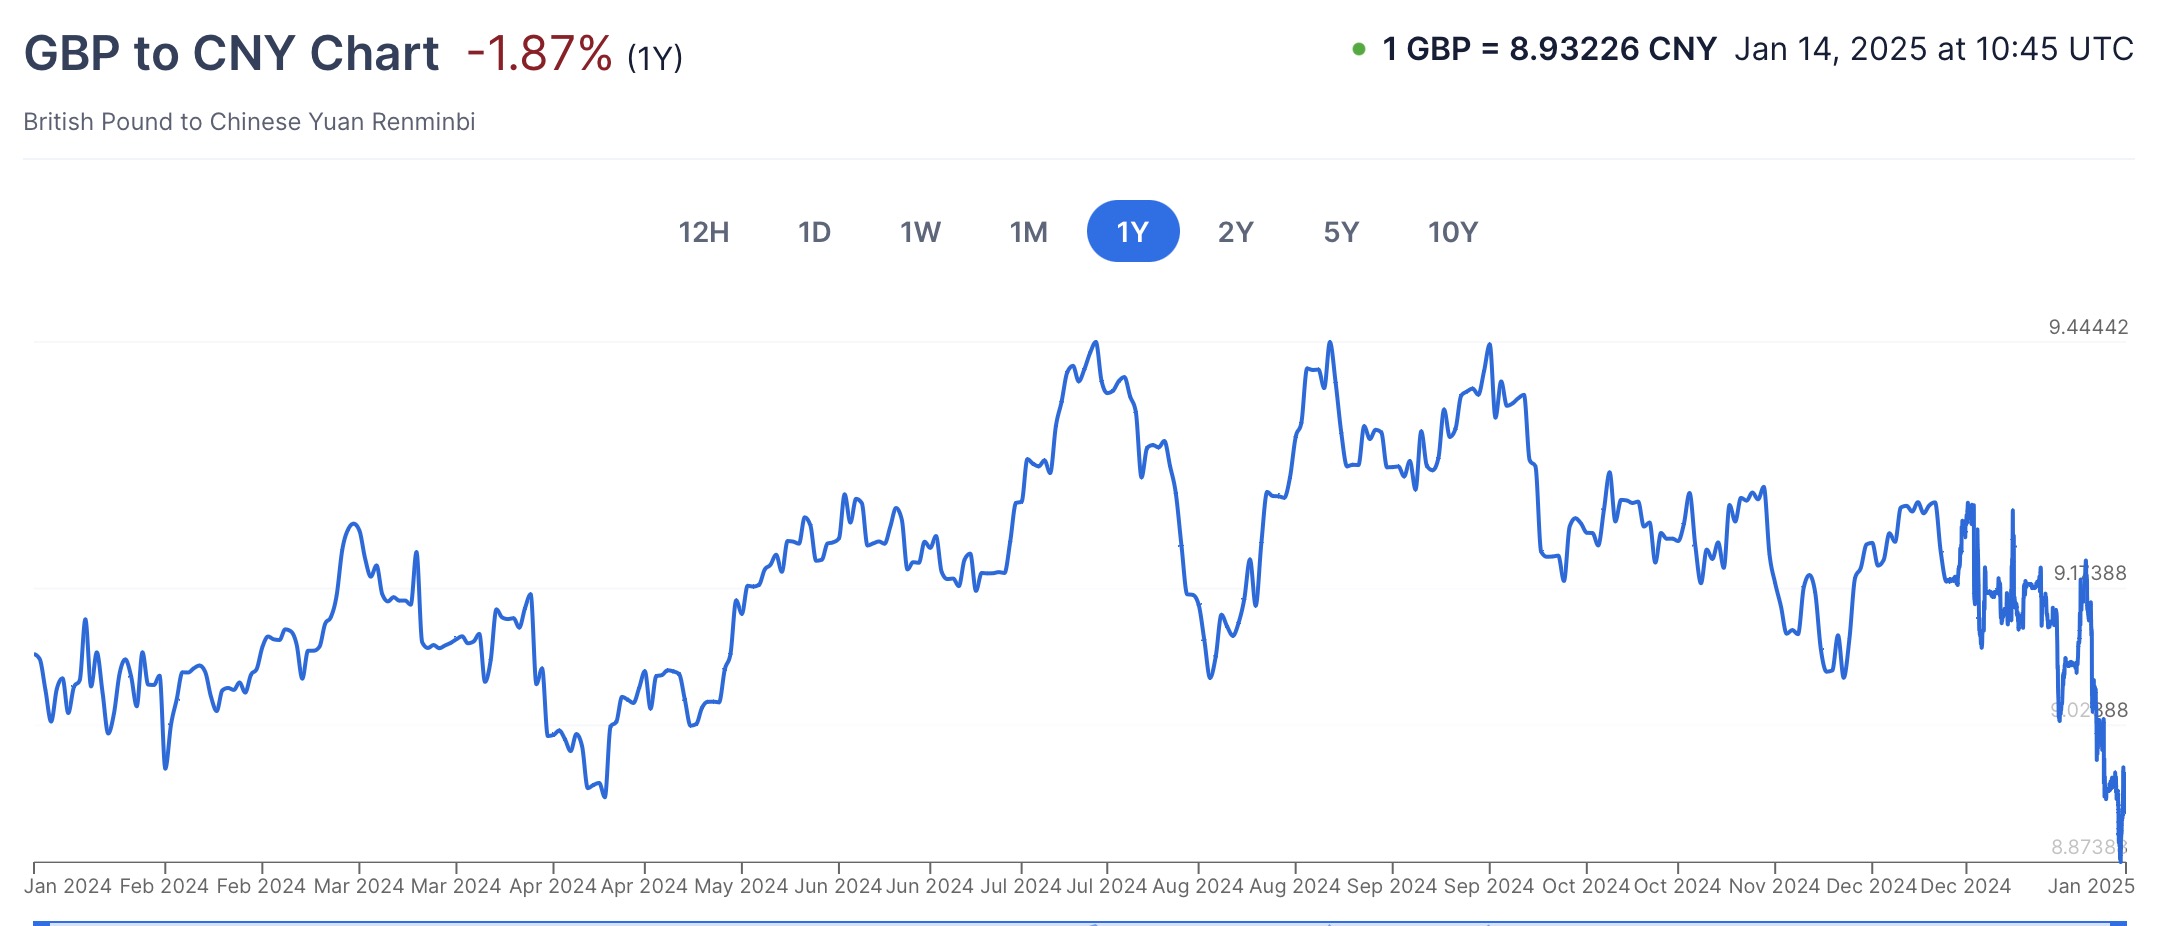Click the green live rate status dot
The image size is (2170, 926).
click(1358, 49)
